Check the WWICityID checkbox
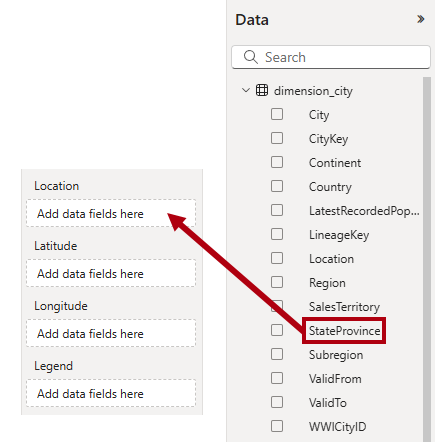The width and height of the screenshot is (435, 442). pyautogui.click(x=277, y=426)
